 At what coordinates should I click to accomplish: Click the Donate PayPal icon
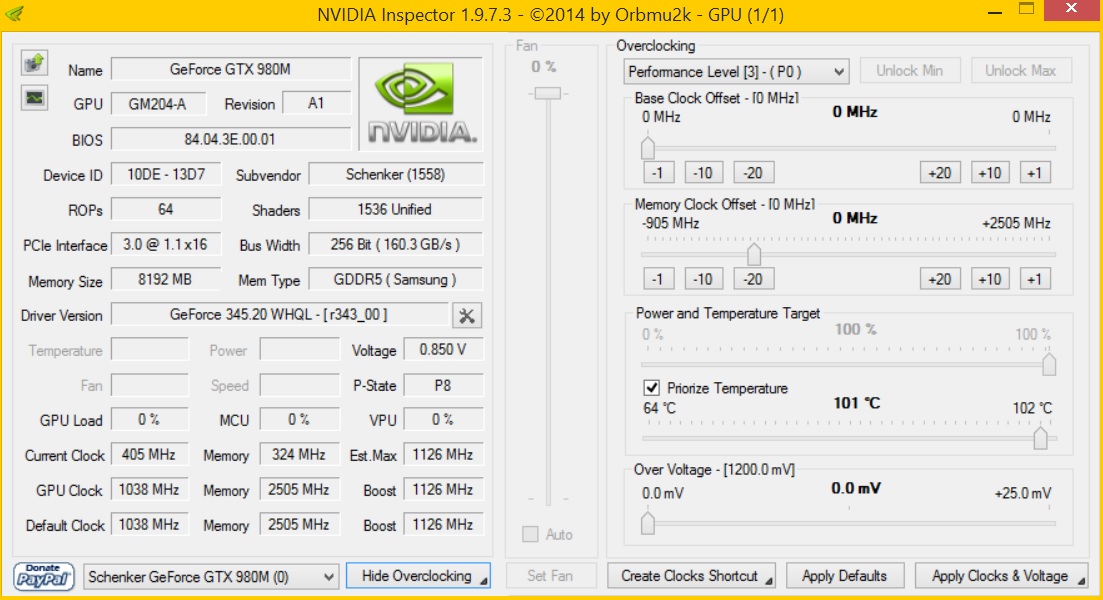click(44, 577)
